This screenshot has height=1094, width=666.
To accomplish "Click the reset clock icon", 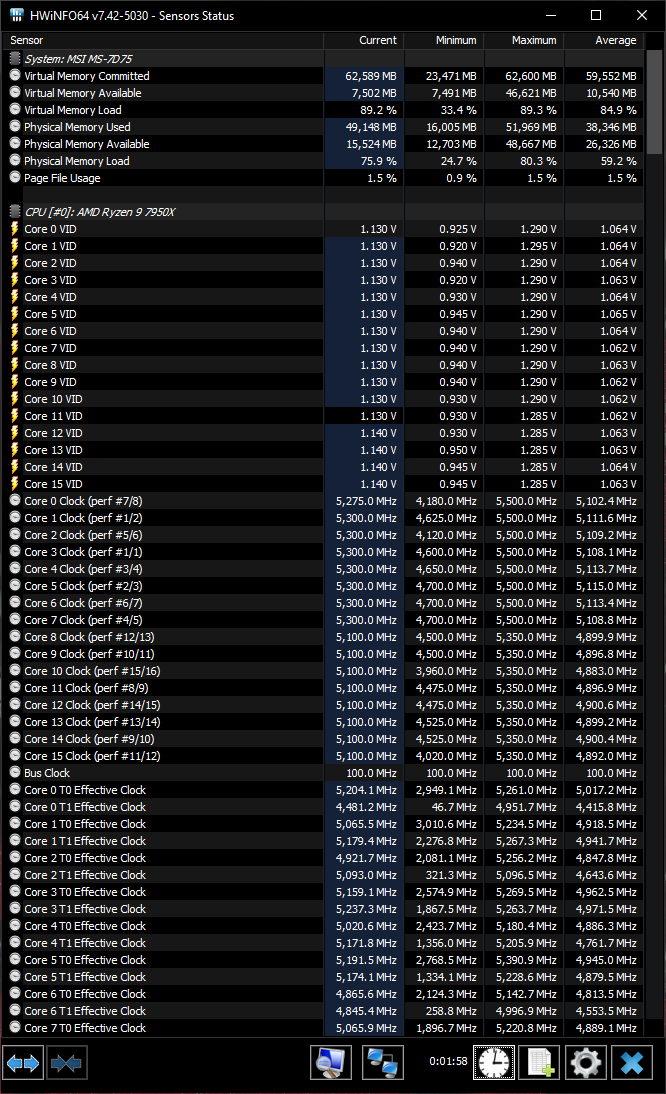I will pos(494,1063).
